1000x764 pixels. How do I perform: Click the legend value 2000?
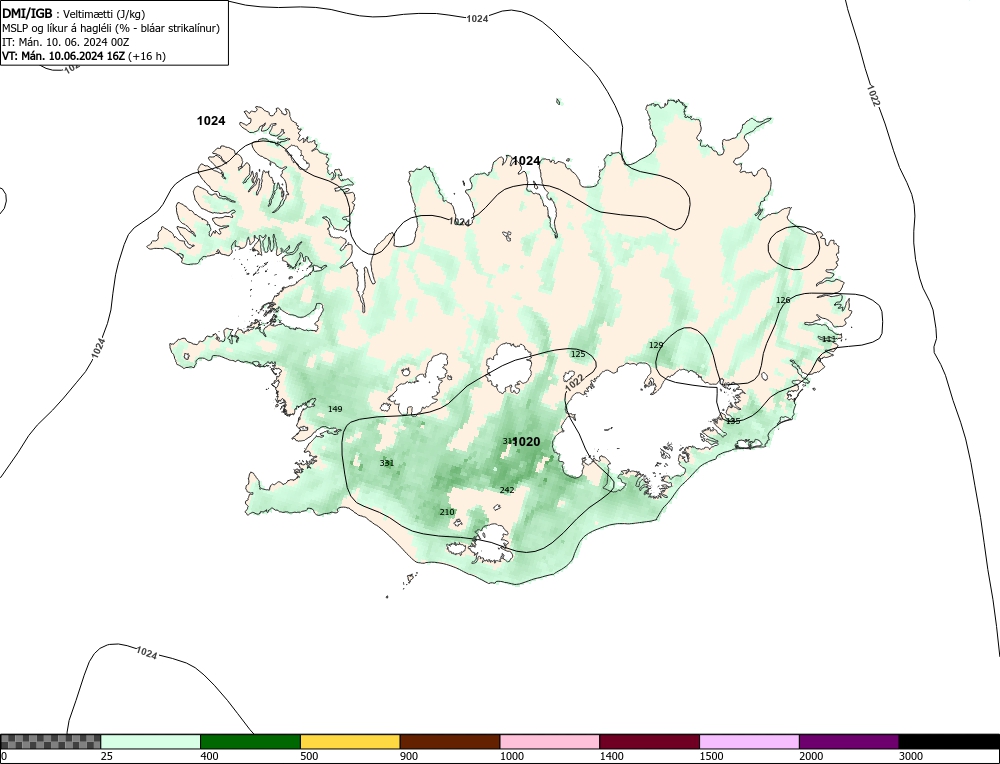click(x=811, y=756)
